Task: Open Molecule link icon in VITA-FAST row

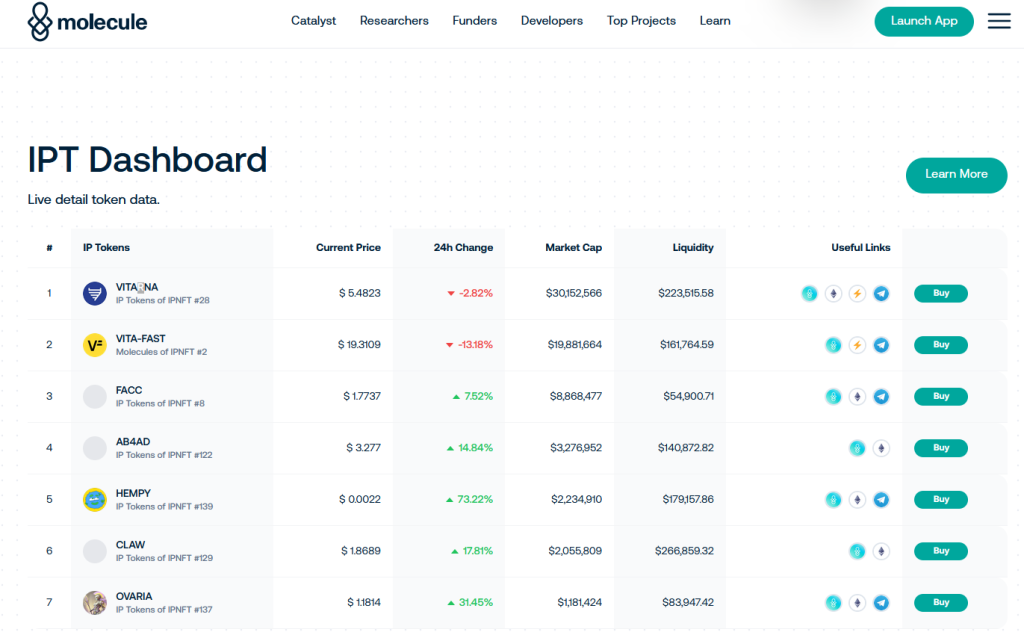Action: click(833, 345)
